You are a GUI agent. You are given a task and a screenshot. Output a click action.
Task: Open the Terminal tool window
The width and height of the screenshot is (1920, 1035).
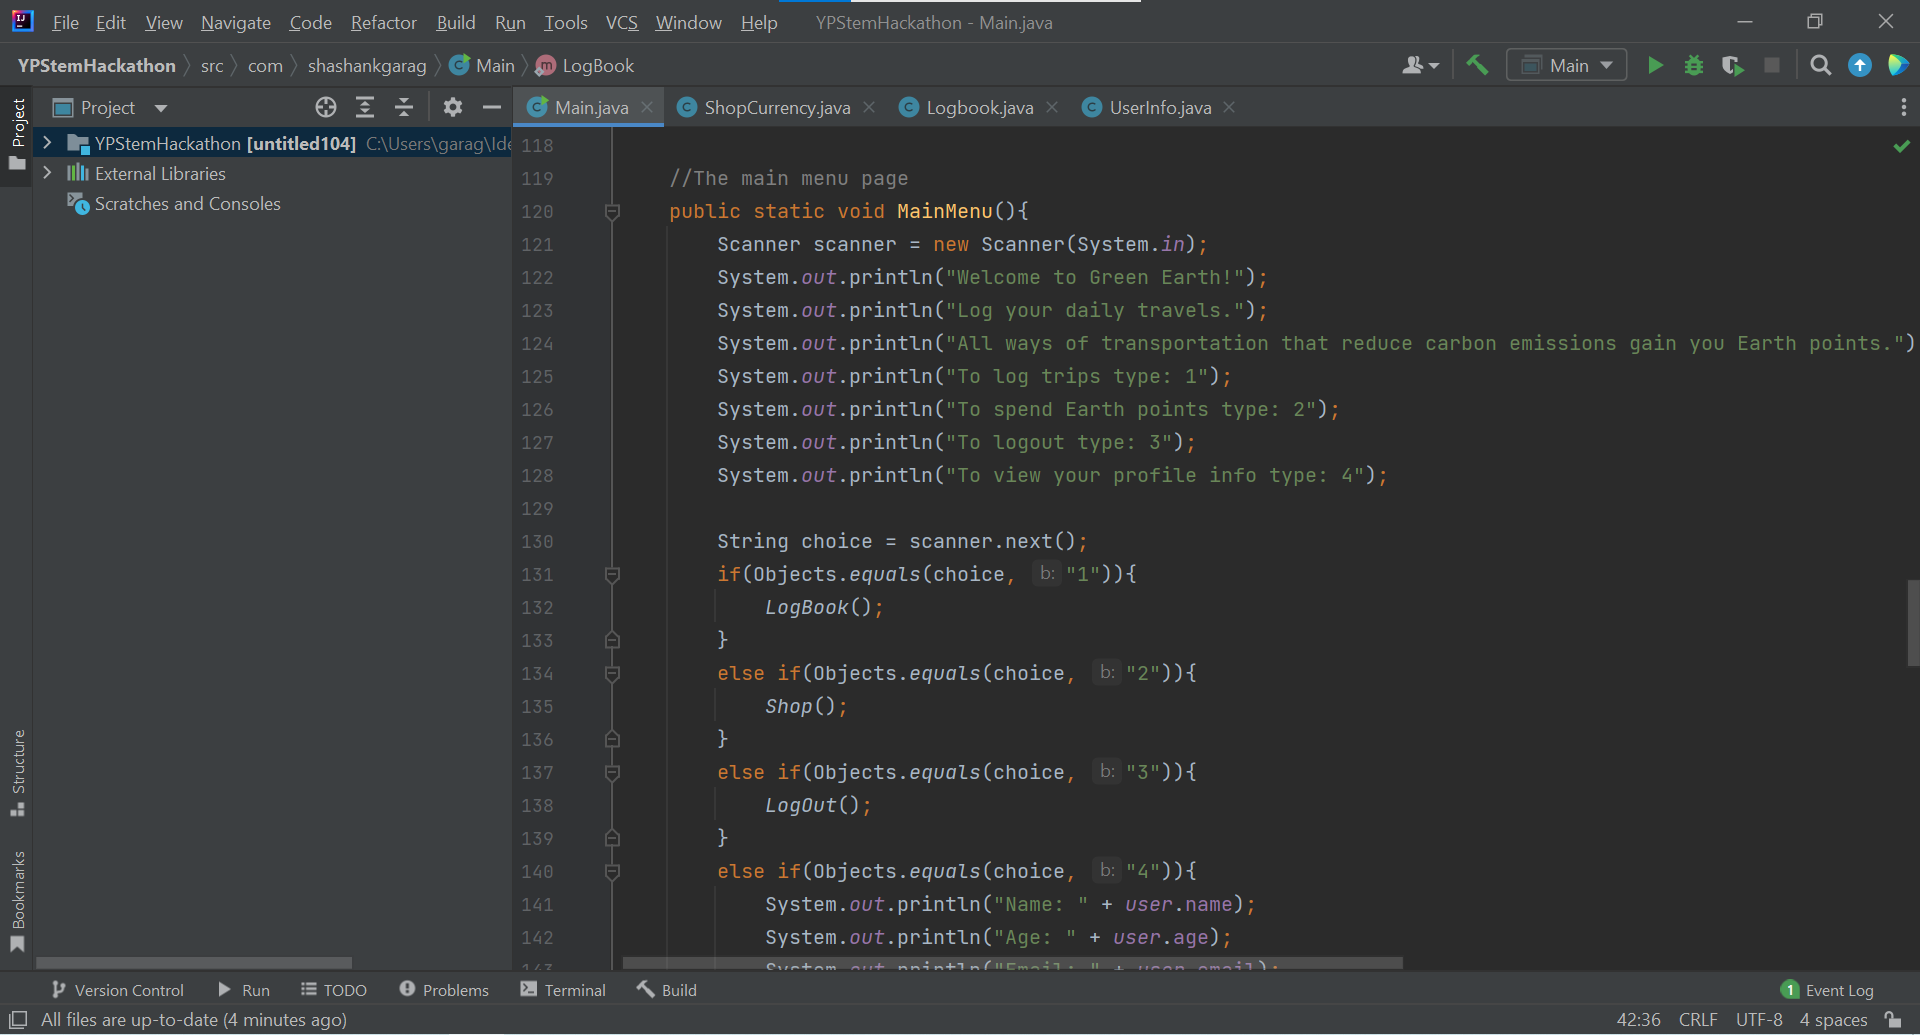[x=563, y=990]
